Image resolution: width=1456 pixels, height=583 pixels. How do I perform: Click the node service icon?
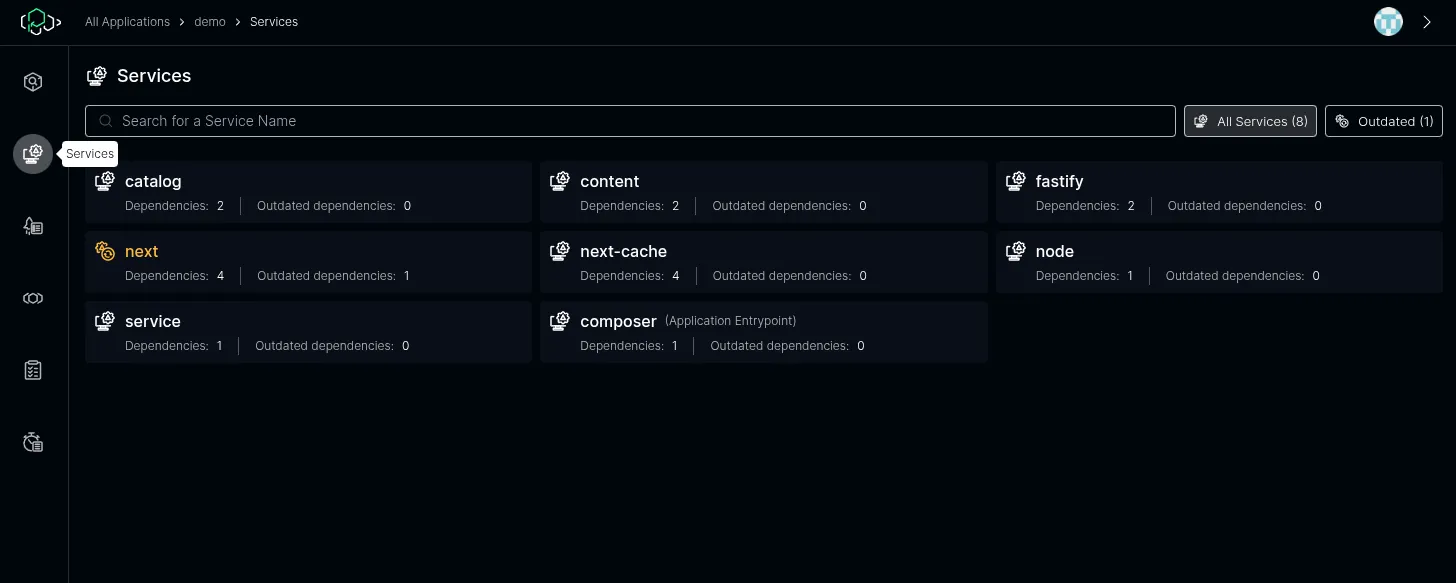coord(1016,251)
